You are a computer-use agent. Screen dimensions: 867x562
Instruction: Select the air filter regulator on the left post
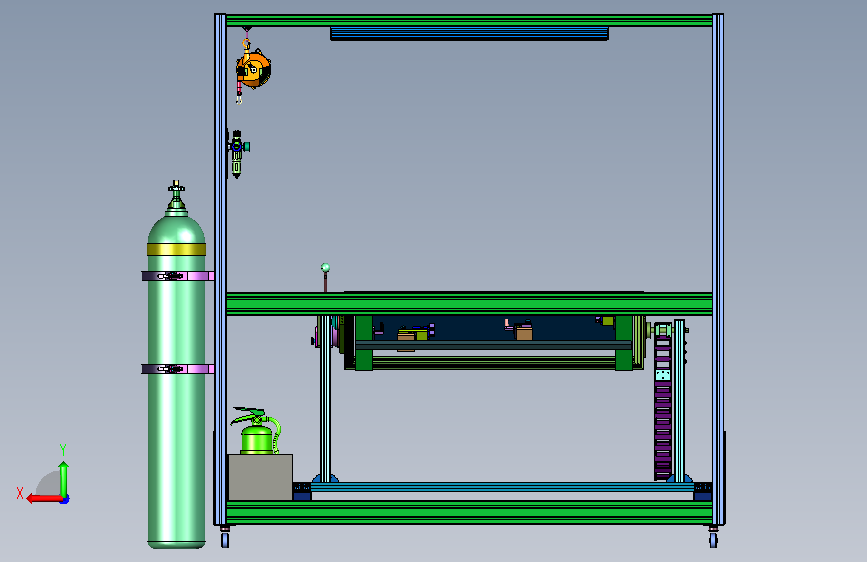click(x=238, y=153)
